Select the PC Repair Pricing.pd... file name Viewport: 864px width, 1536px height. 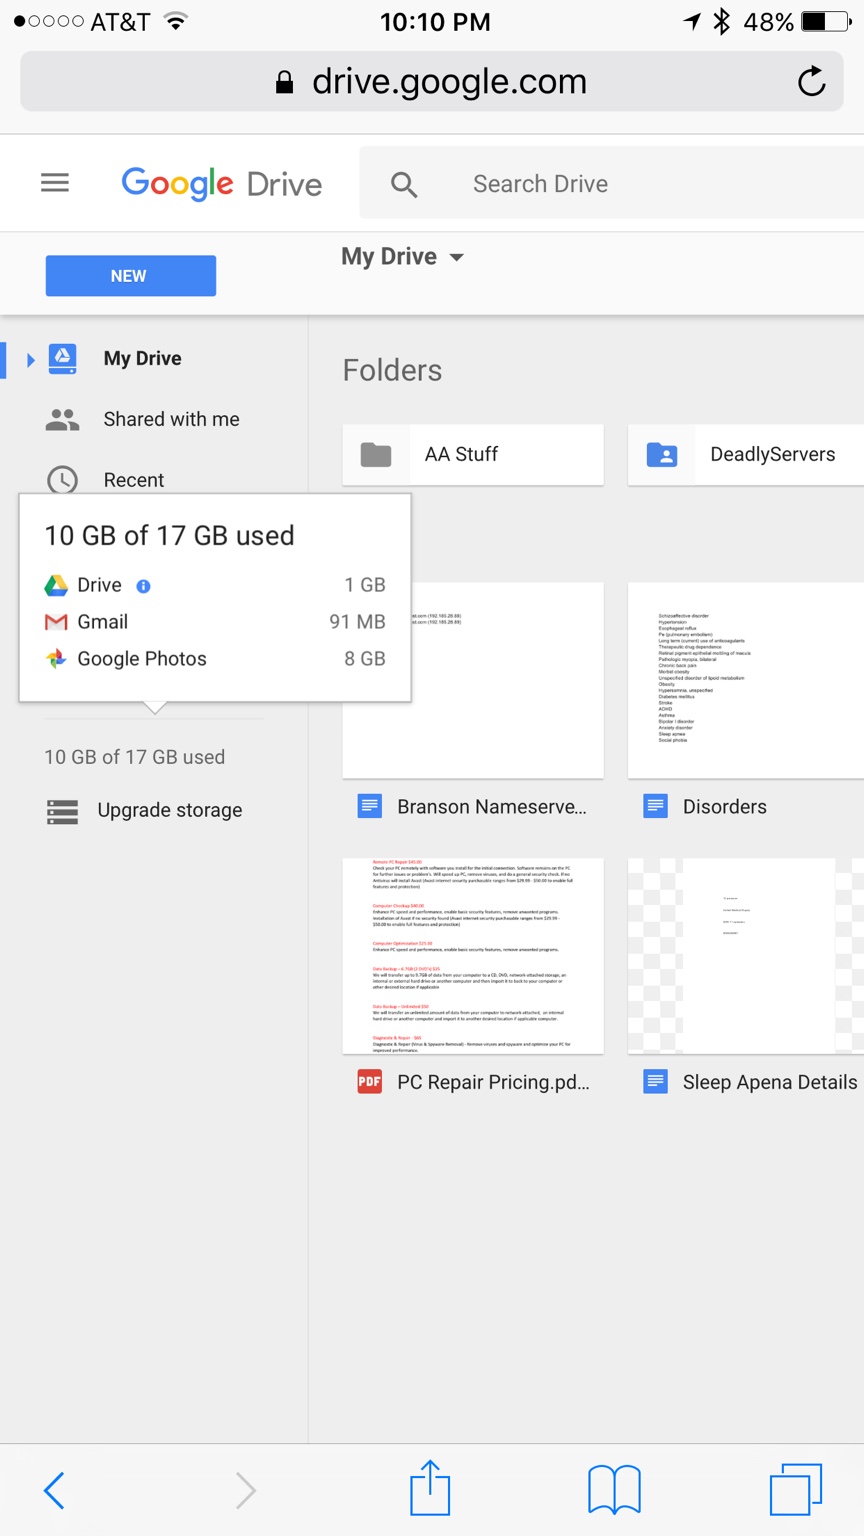pos(494,1082)
